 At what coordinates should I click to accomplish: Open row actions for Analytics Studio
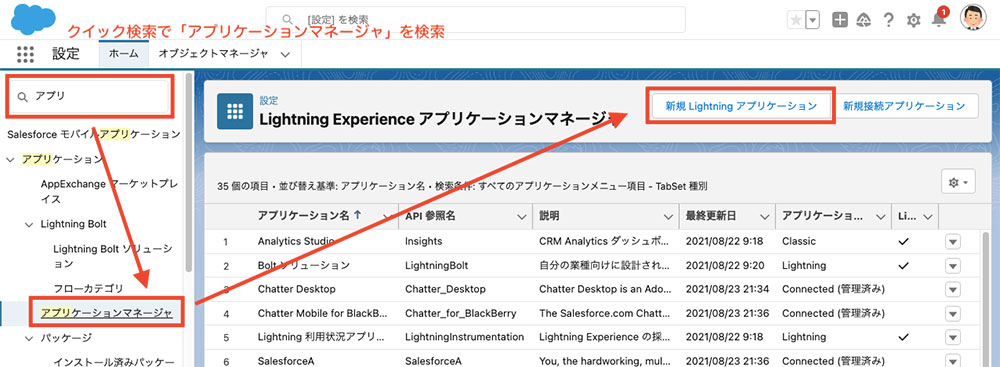952,242
